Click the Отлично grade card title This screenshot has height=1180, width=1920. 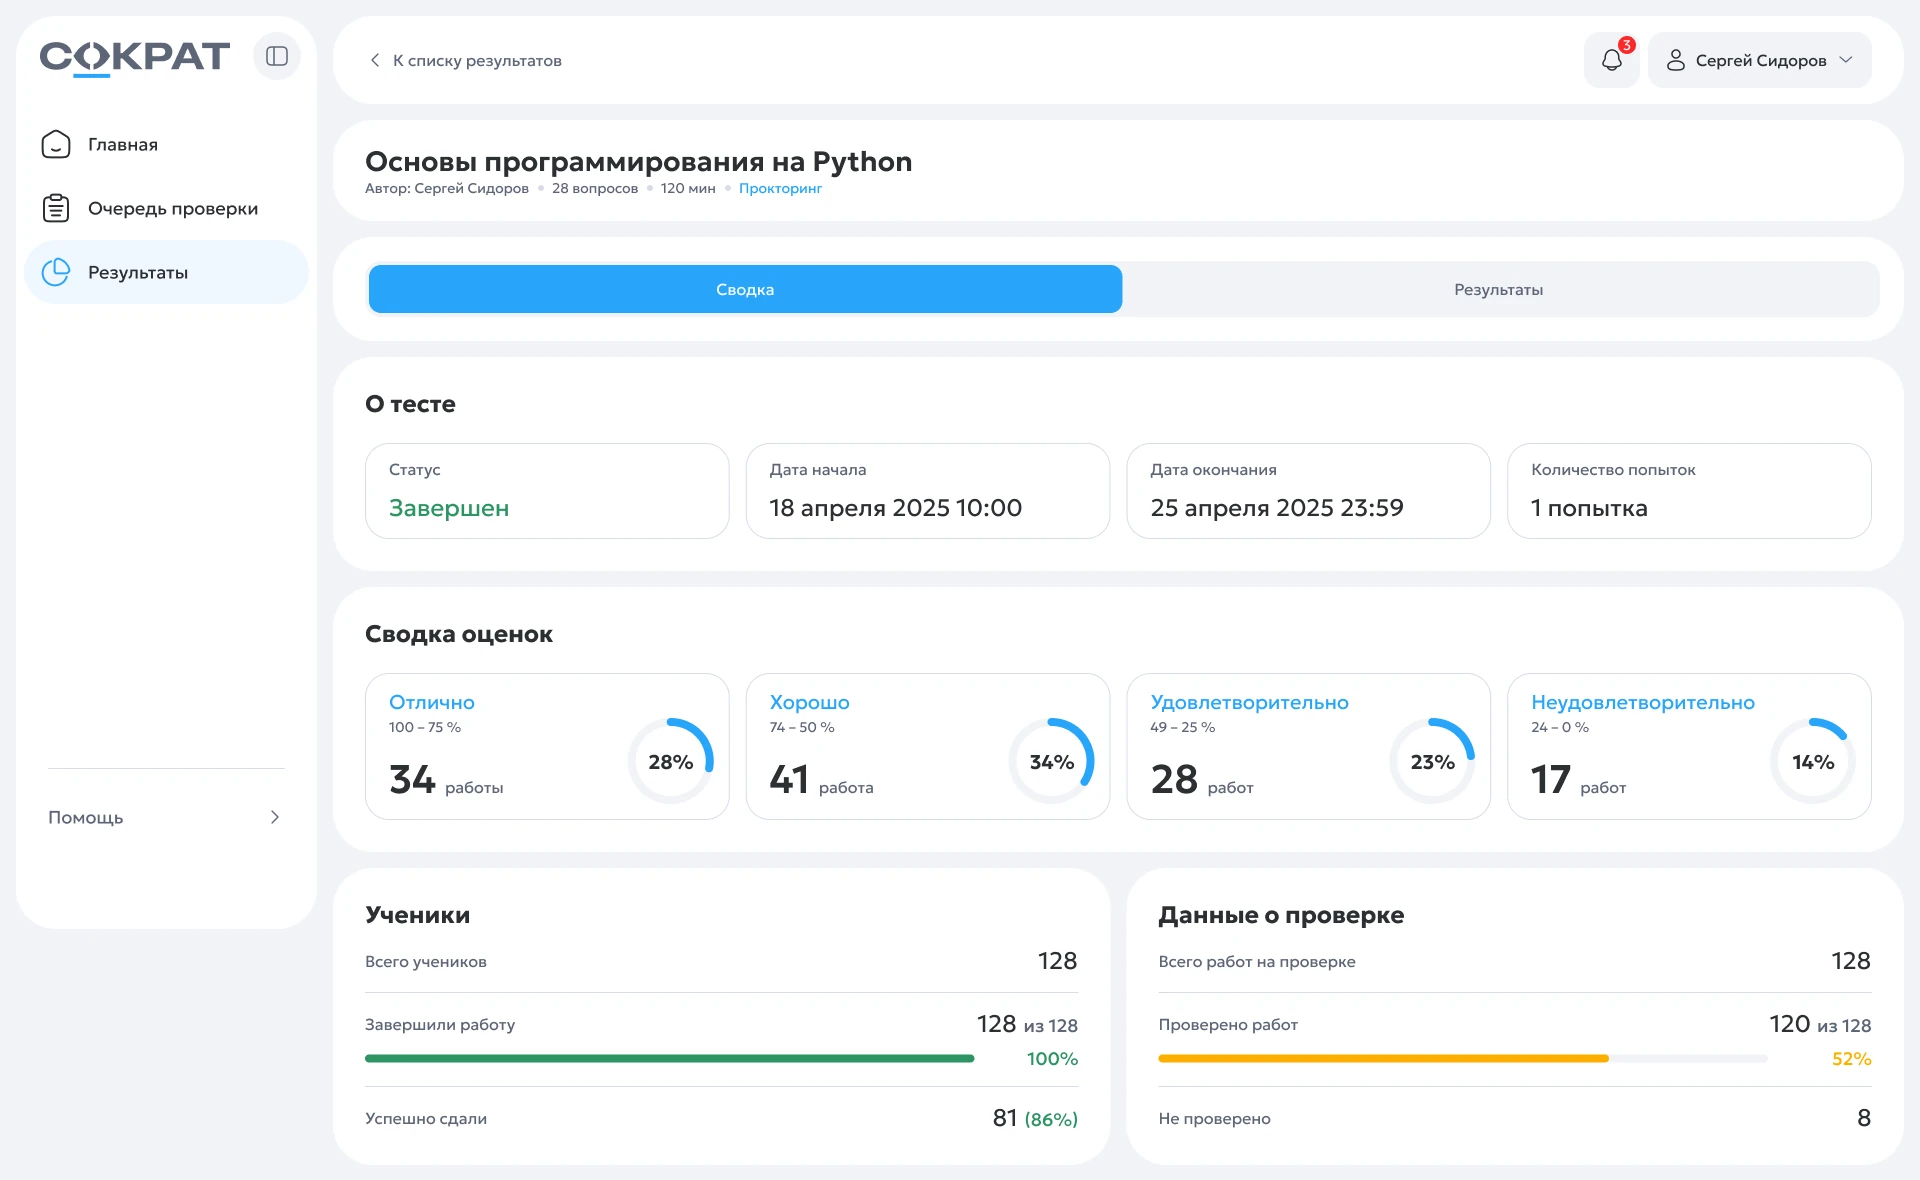coord(432,702)
